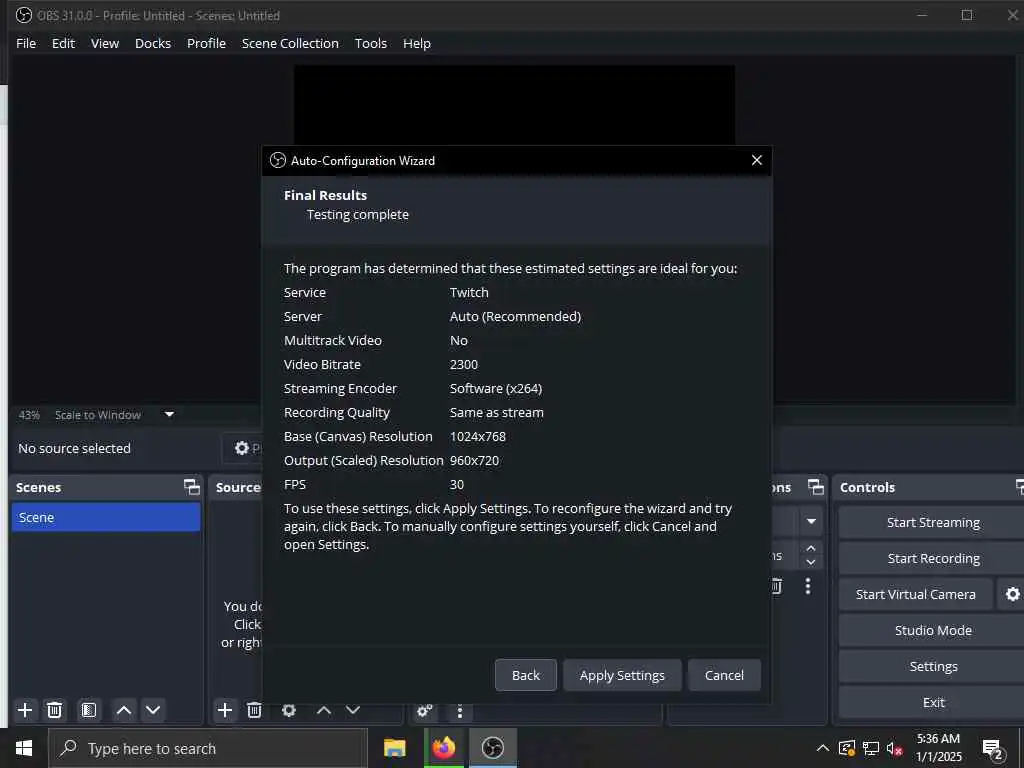Open the View menu
Screen dimensions: 1024x768
click(x=105, y=43)
